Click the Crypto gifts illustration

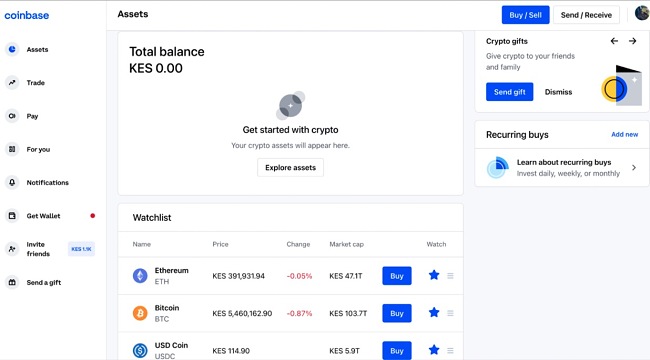coord(621,85)
